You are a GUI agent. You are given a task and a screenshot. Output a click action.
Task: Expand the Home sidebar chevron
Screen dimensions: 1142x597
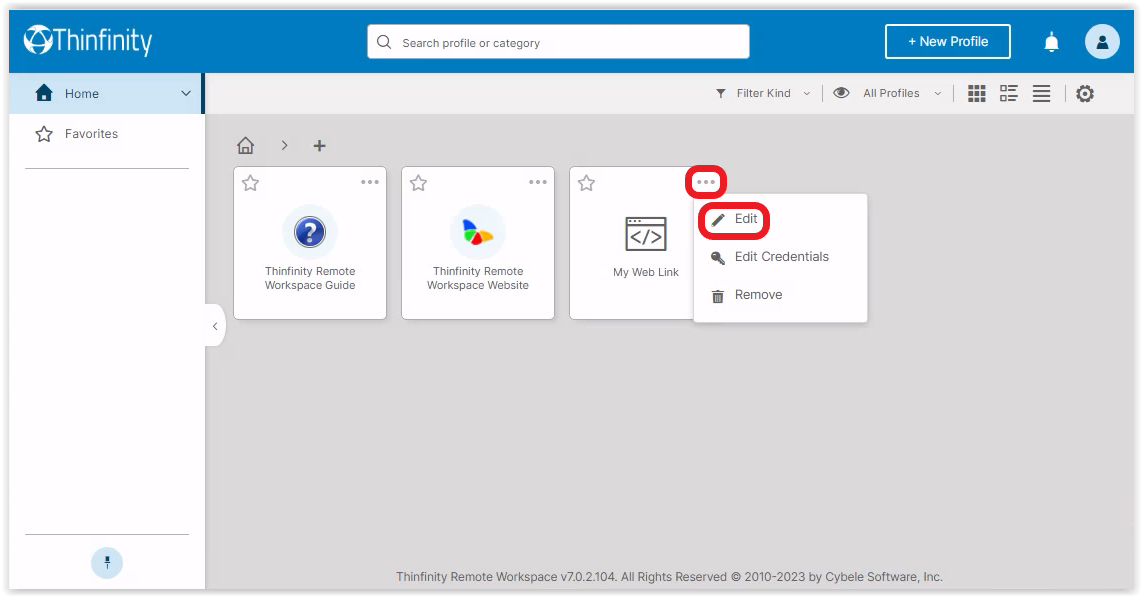pos(186,93)
